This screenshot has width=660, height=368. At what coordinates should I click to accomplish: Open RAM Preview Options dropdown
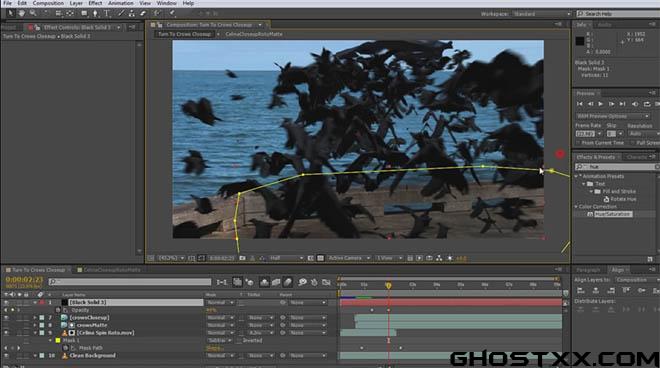point(613,116)
